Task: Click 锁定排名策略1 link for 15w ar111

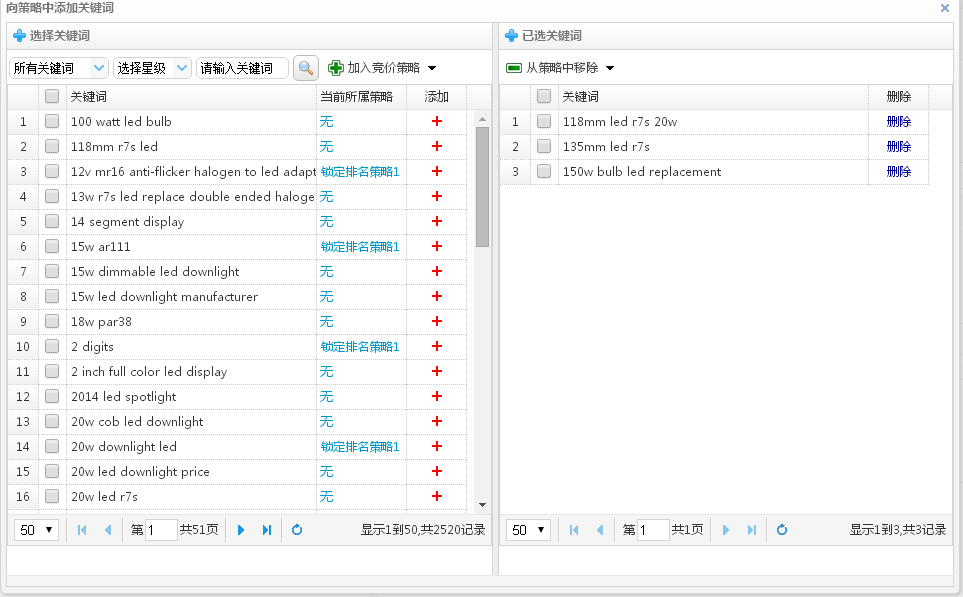Action: coord(360,247)
